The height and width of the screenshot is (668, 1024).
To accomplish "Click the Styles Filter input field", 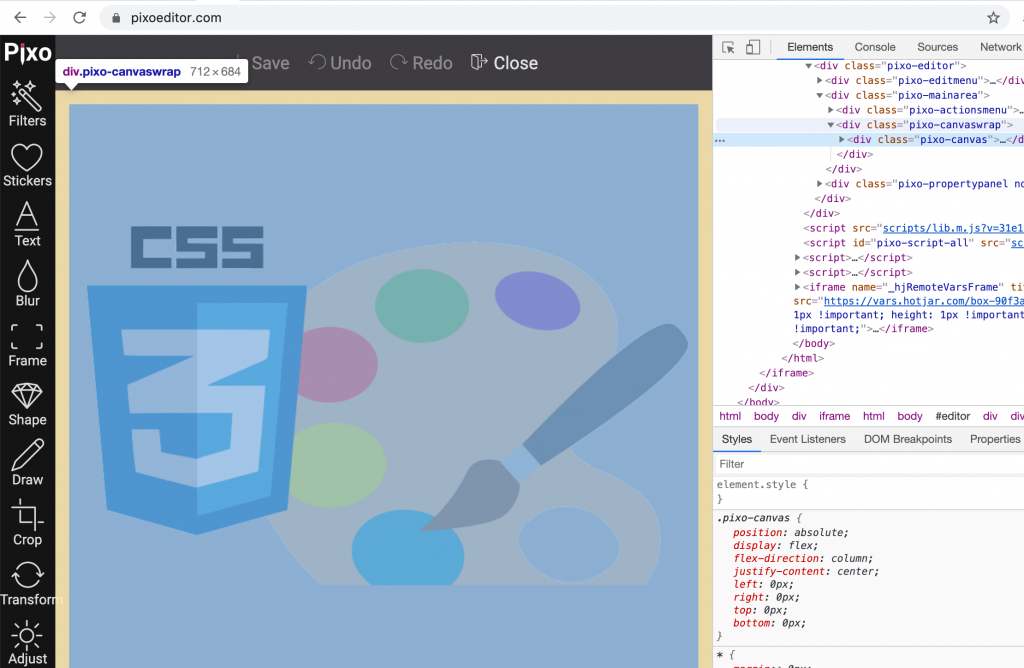I will [869, 464].
